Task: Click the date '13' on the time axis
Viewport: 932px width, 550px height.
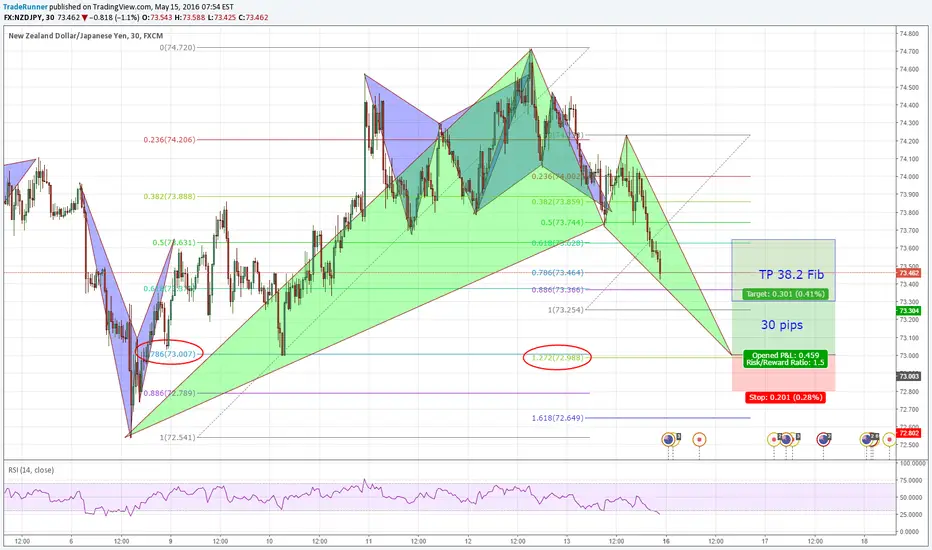Action: click(x=567, y=541)
